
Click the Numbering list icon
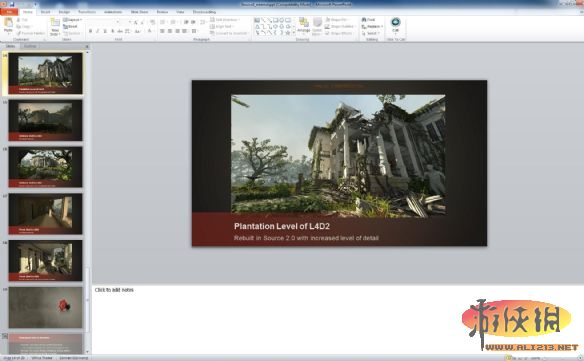pos(173,22)
